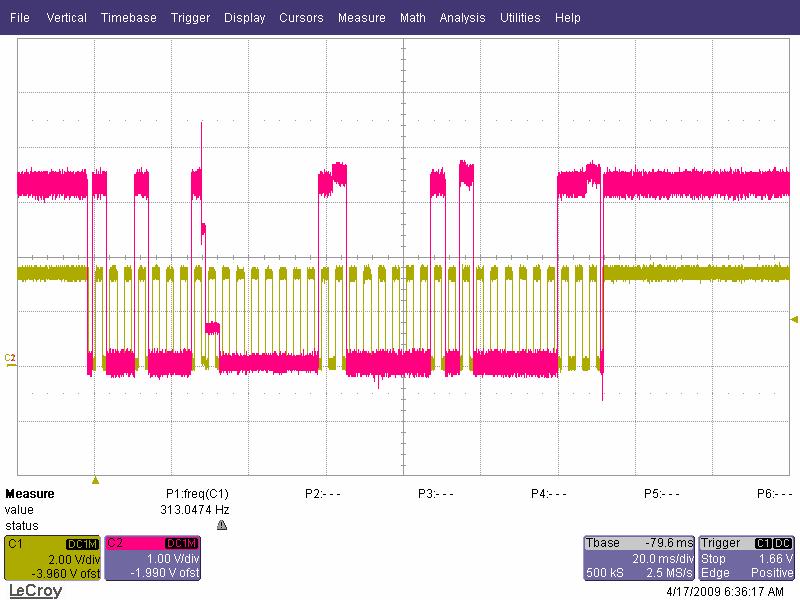Click the trigger position marker below the grid
Screen dimensions: 800x600
(x=95, y=480)
